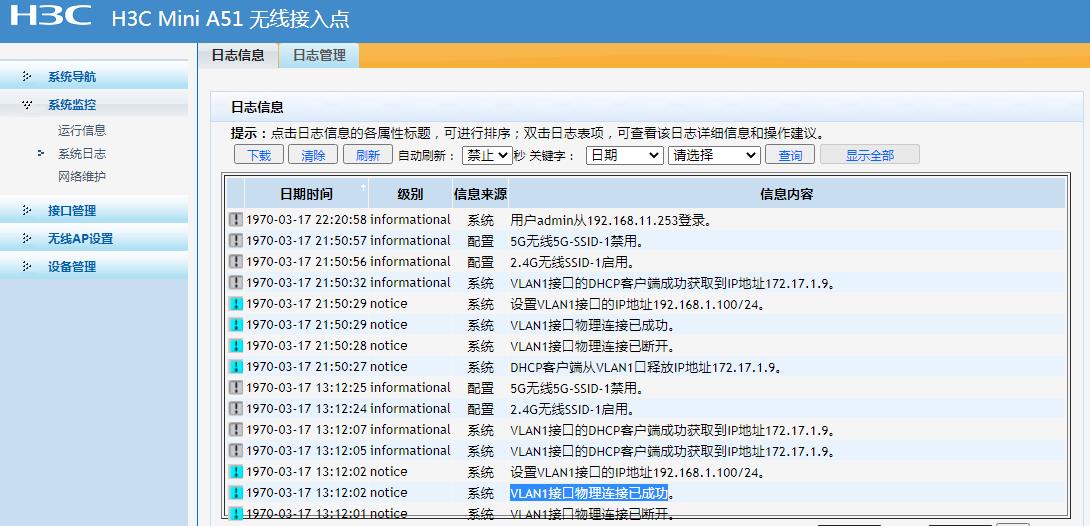Click the arrow icon beside 设备管理
1090x526 pixels.
point(27,266)
